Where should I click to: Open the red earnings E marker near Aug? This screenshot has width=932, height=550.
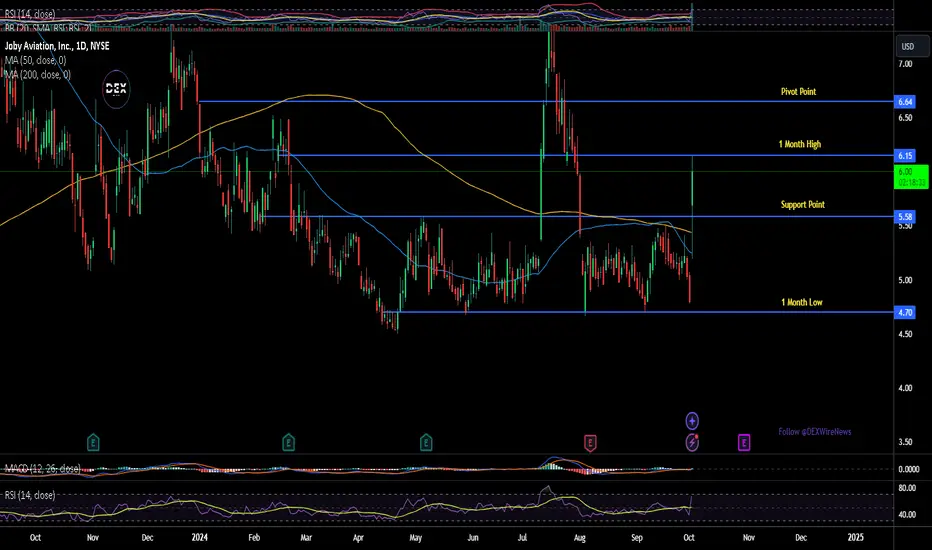click(x=590, y=443)
